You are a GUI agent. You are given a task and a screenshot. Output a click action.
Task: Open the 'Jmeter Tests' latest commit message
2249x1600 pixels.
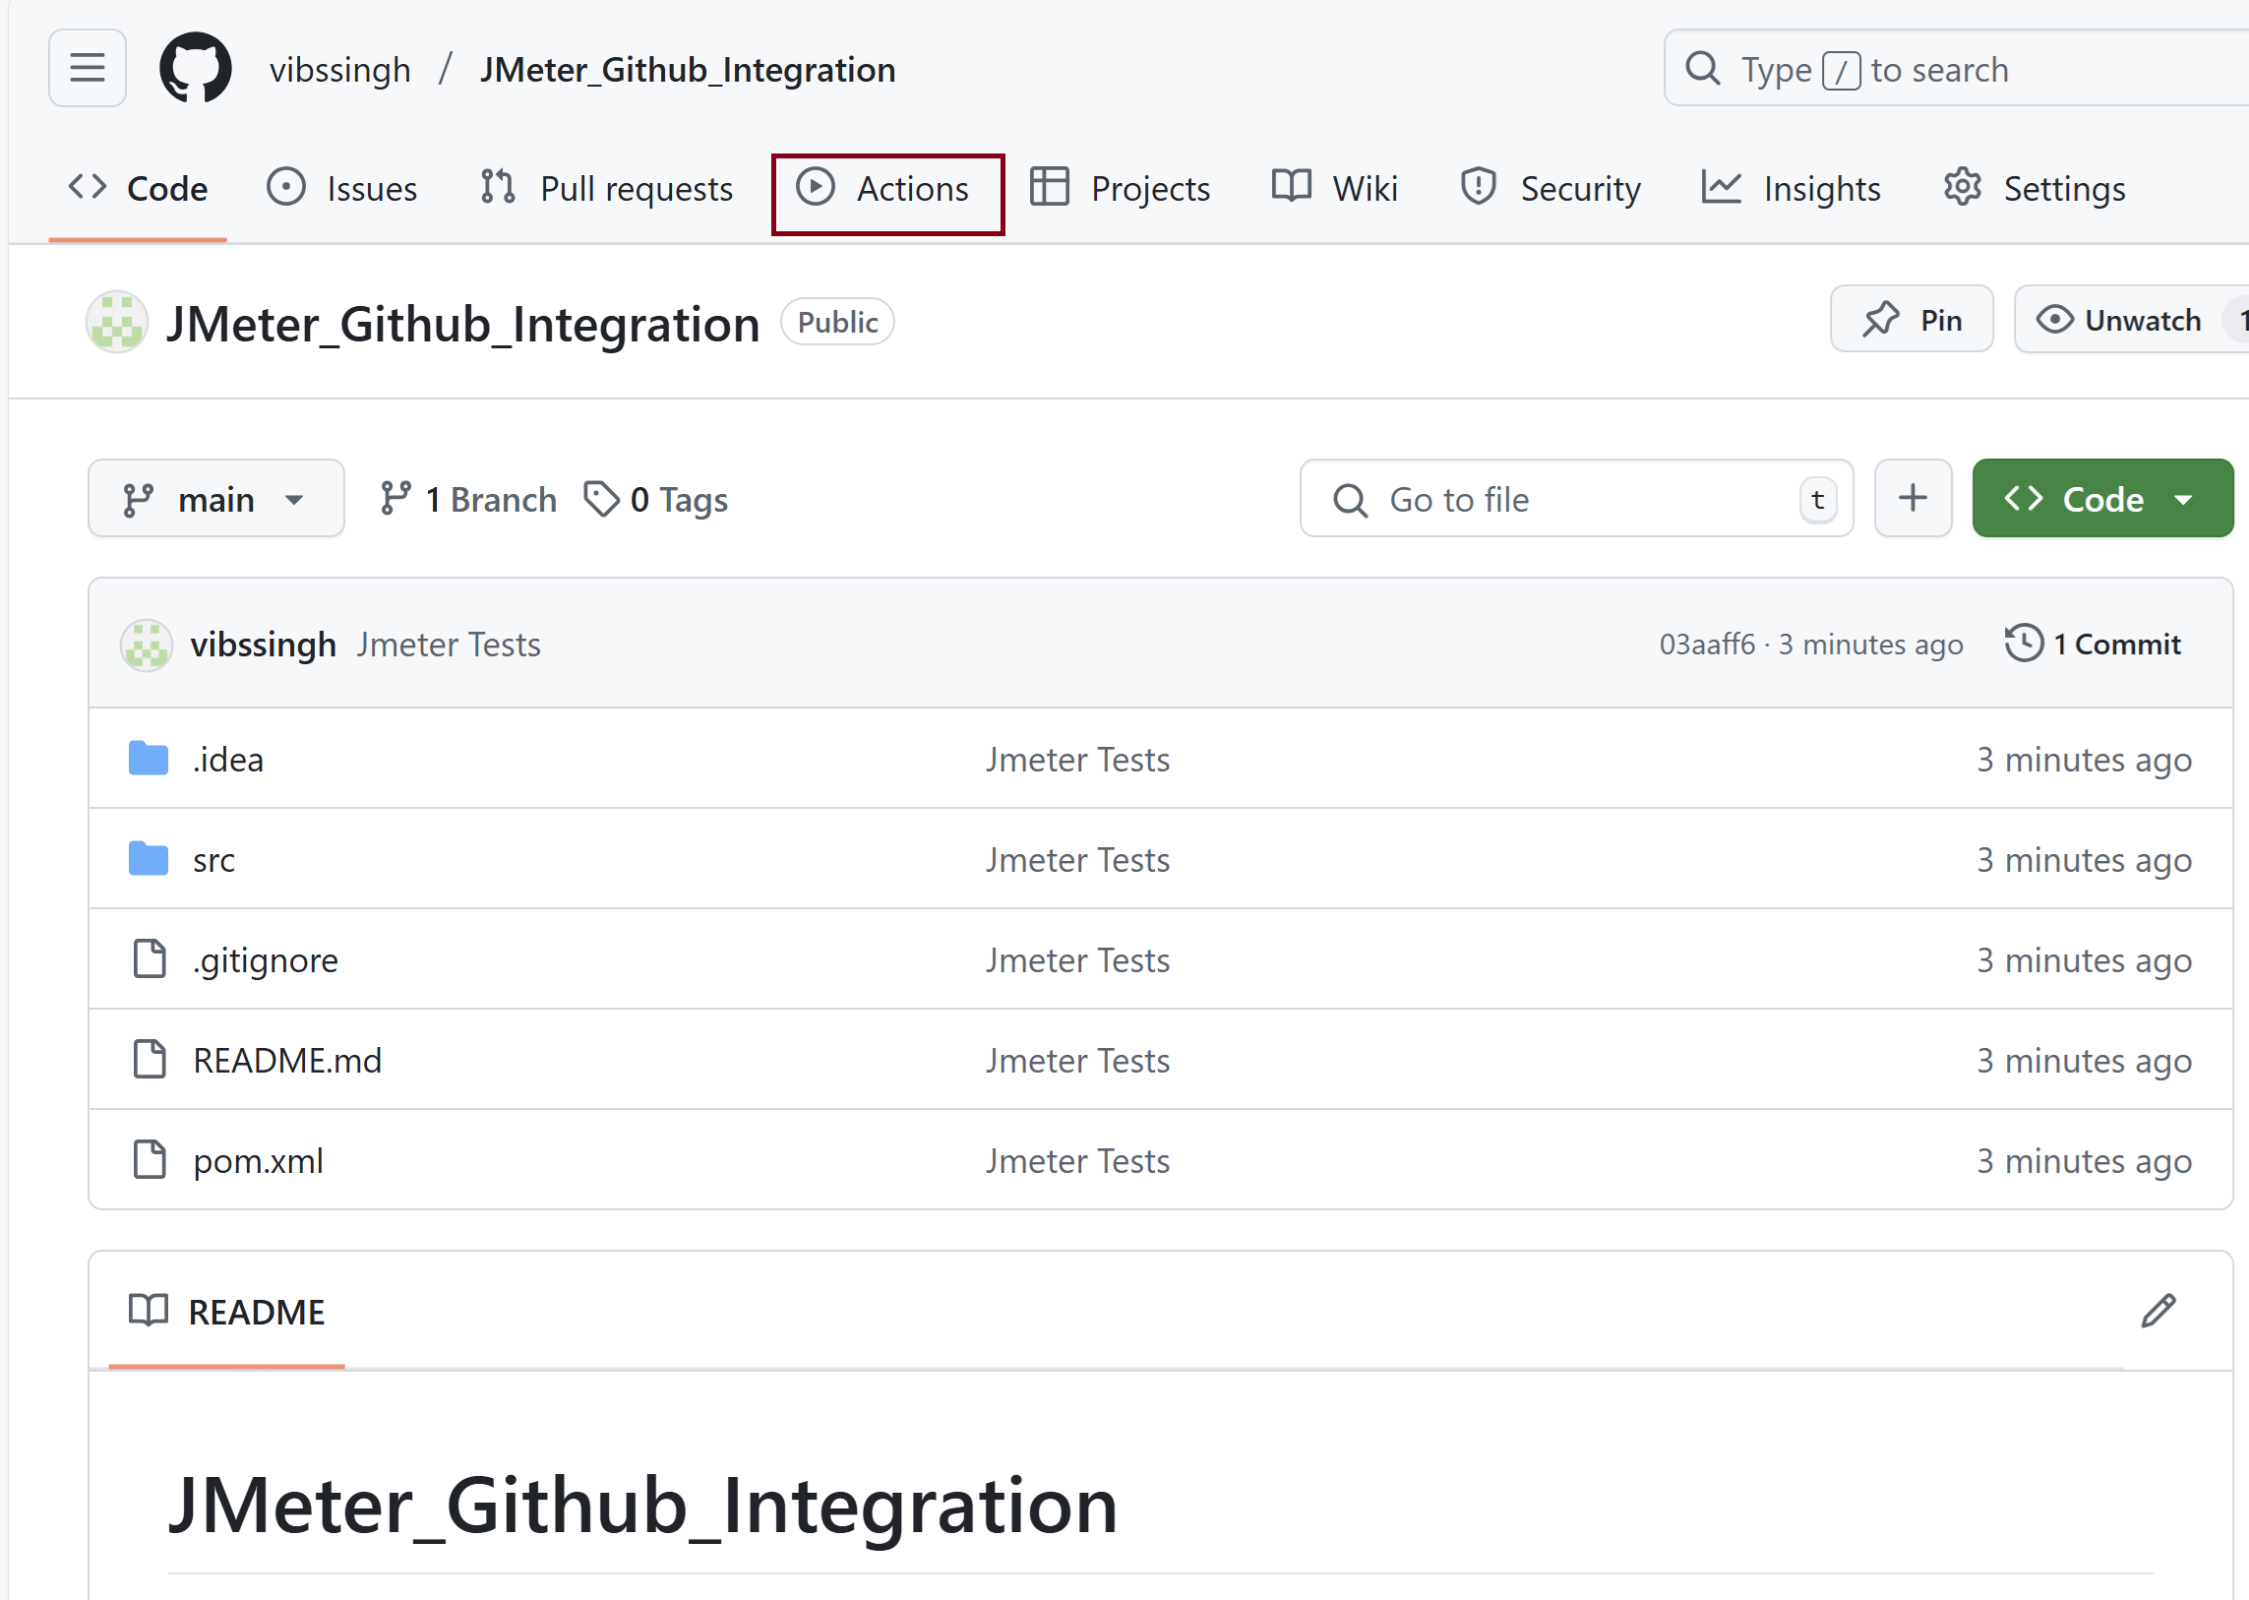point(449,644)
